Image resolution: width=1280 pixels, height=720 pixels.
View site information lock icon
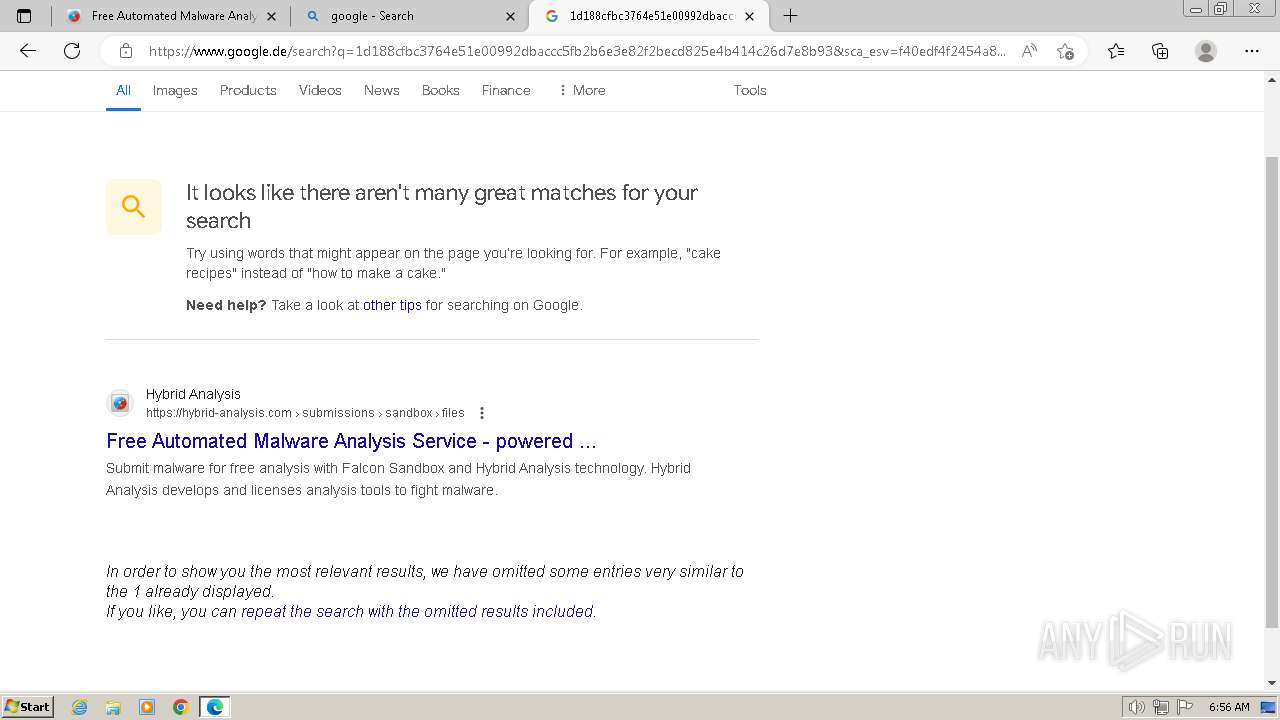pyautogui.click(x=126, y=51)
